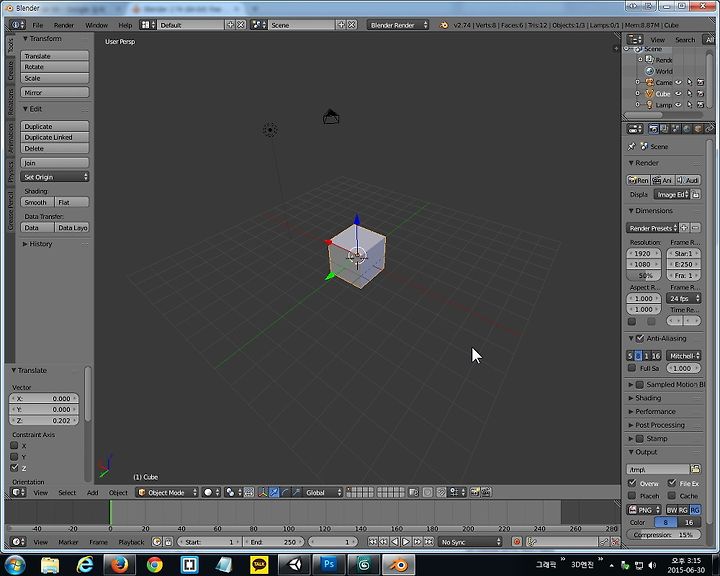Click the timeline auto keyframe record button

(x=517, y=542)
